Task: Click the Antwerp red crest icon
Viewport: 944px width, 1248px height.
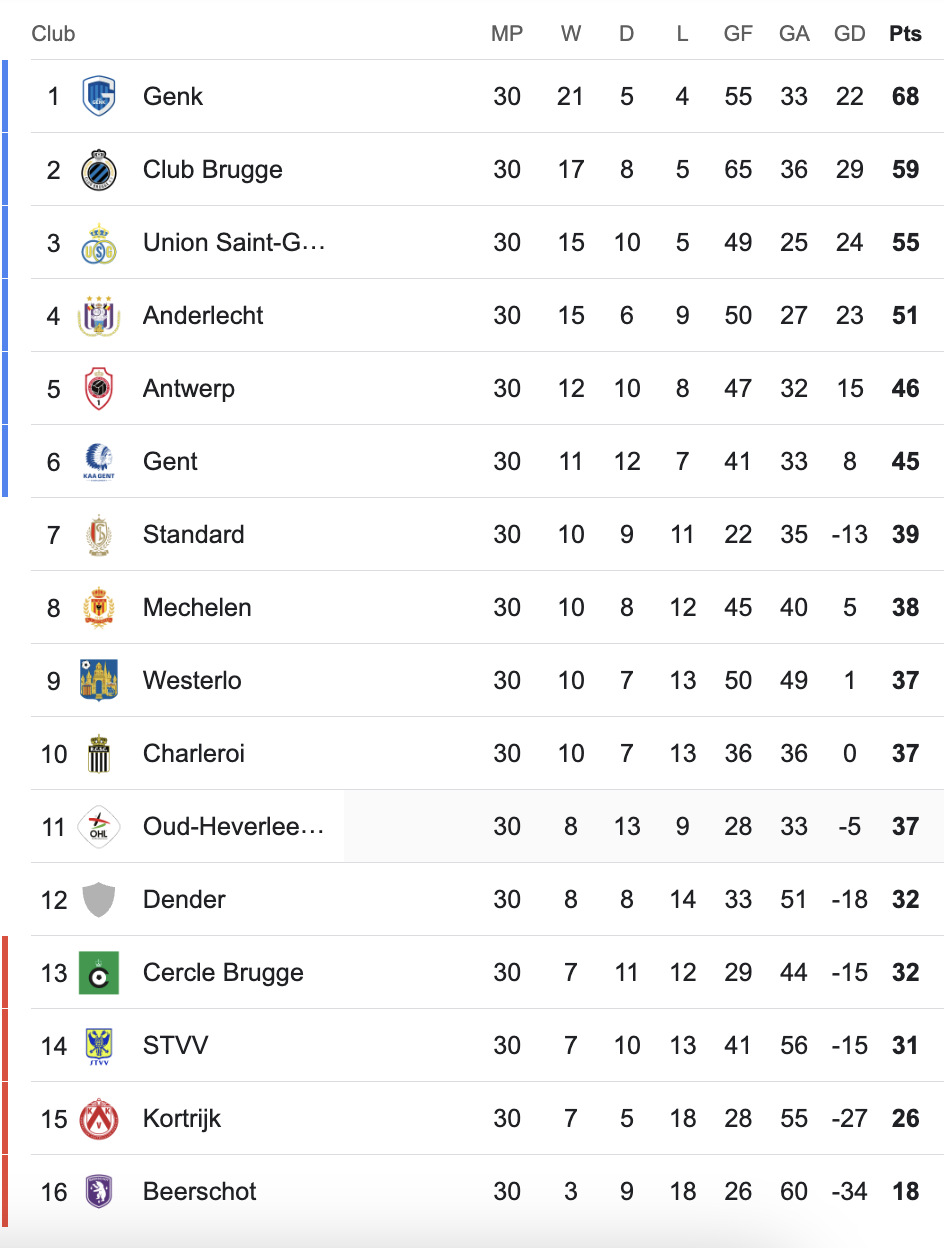Action: [99, 388]
